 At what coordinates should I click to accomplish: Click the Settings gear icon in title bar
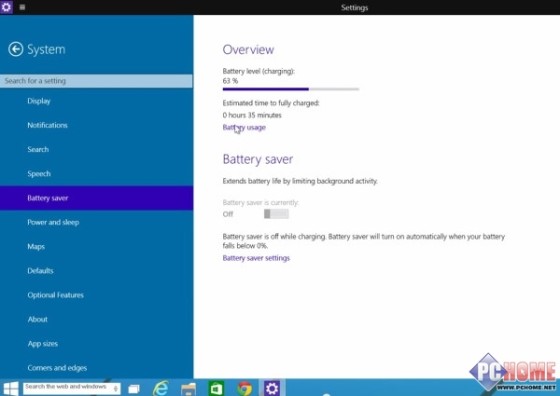6,7
